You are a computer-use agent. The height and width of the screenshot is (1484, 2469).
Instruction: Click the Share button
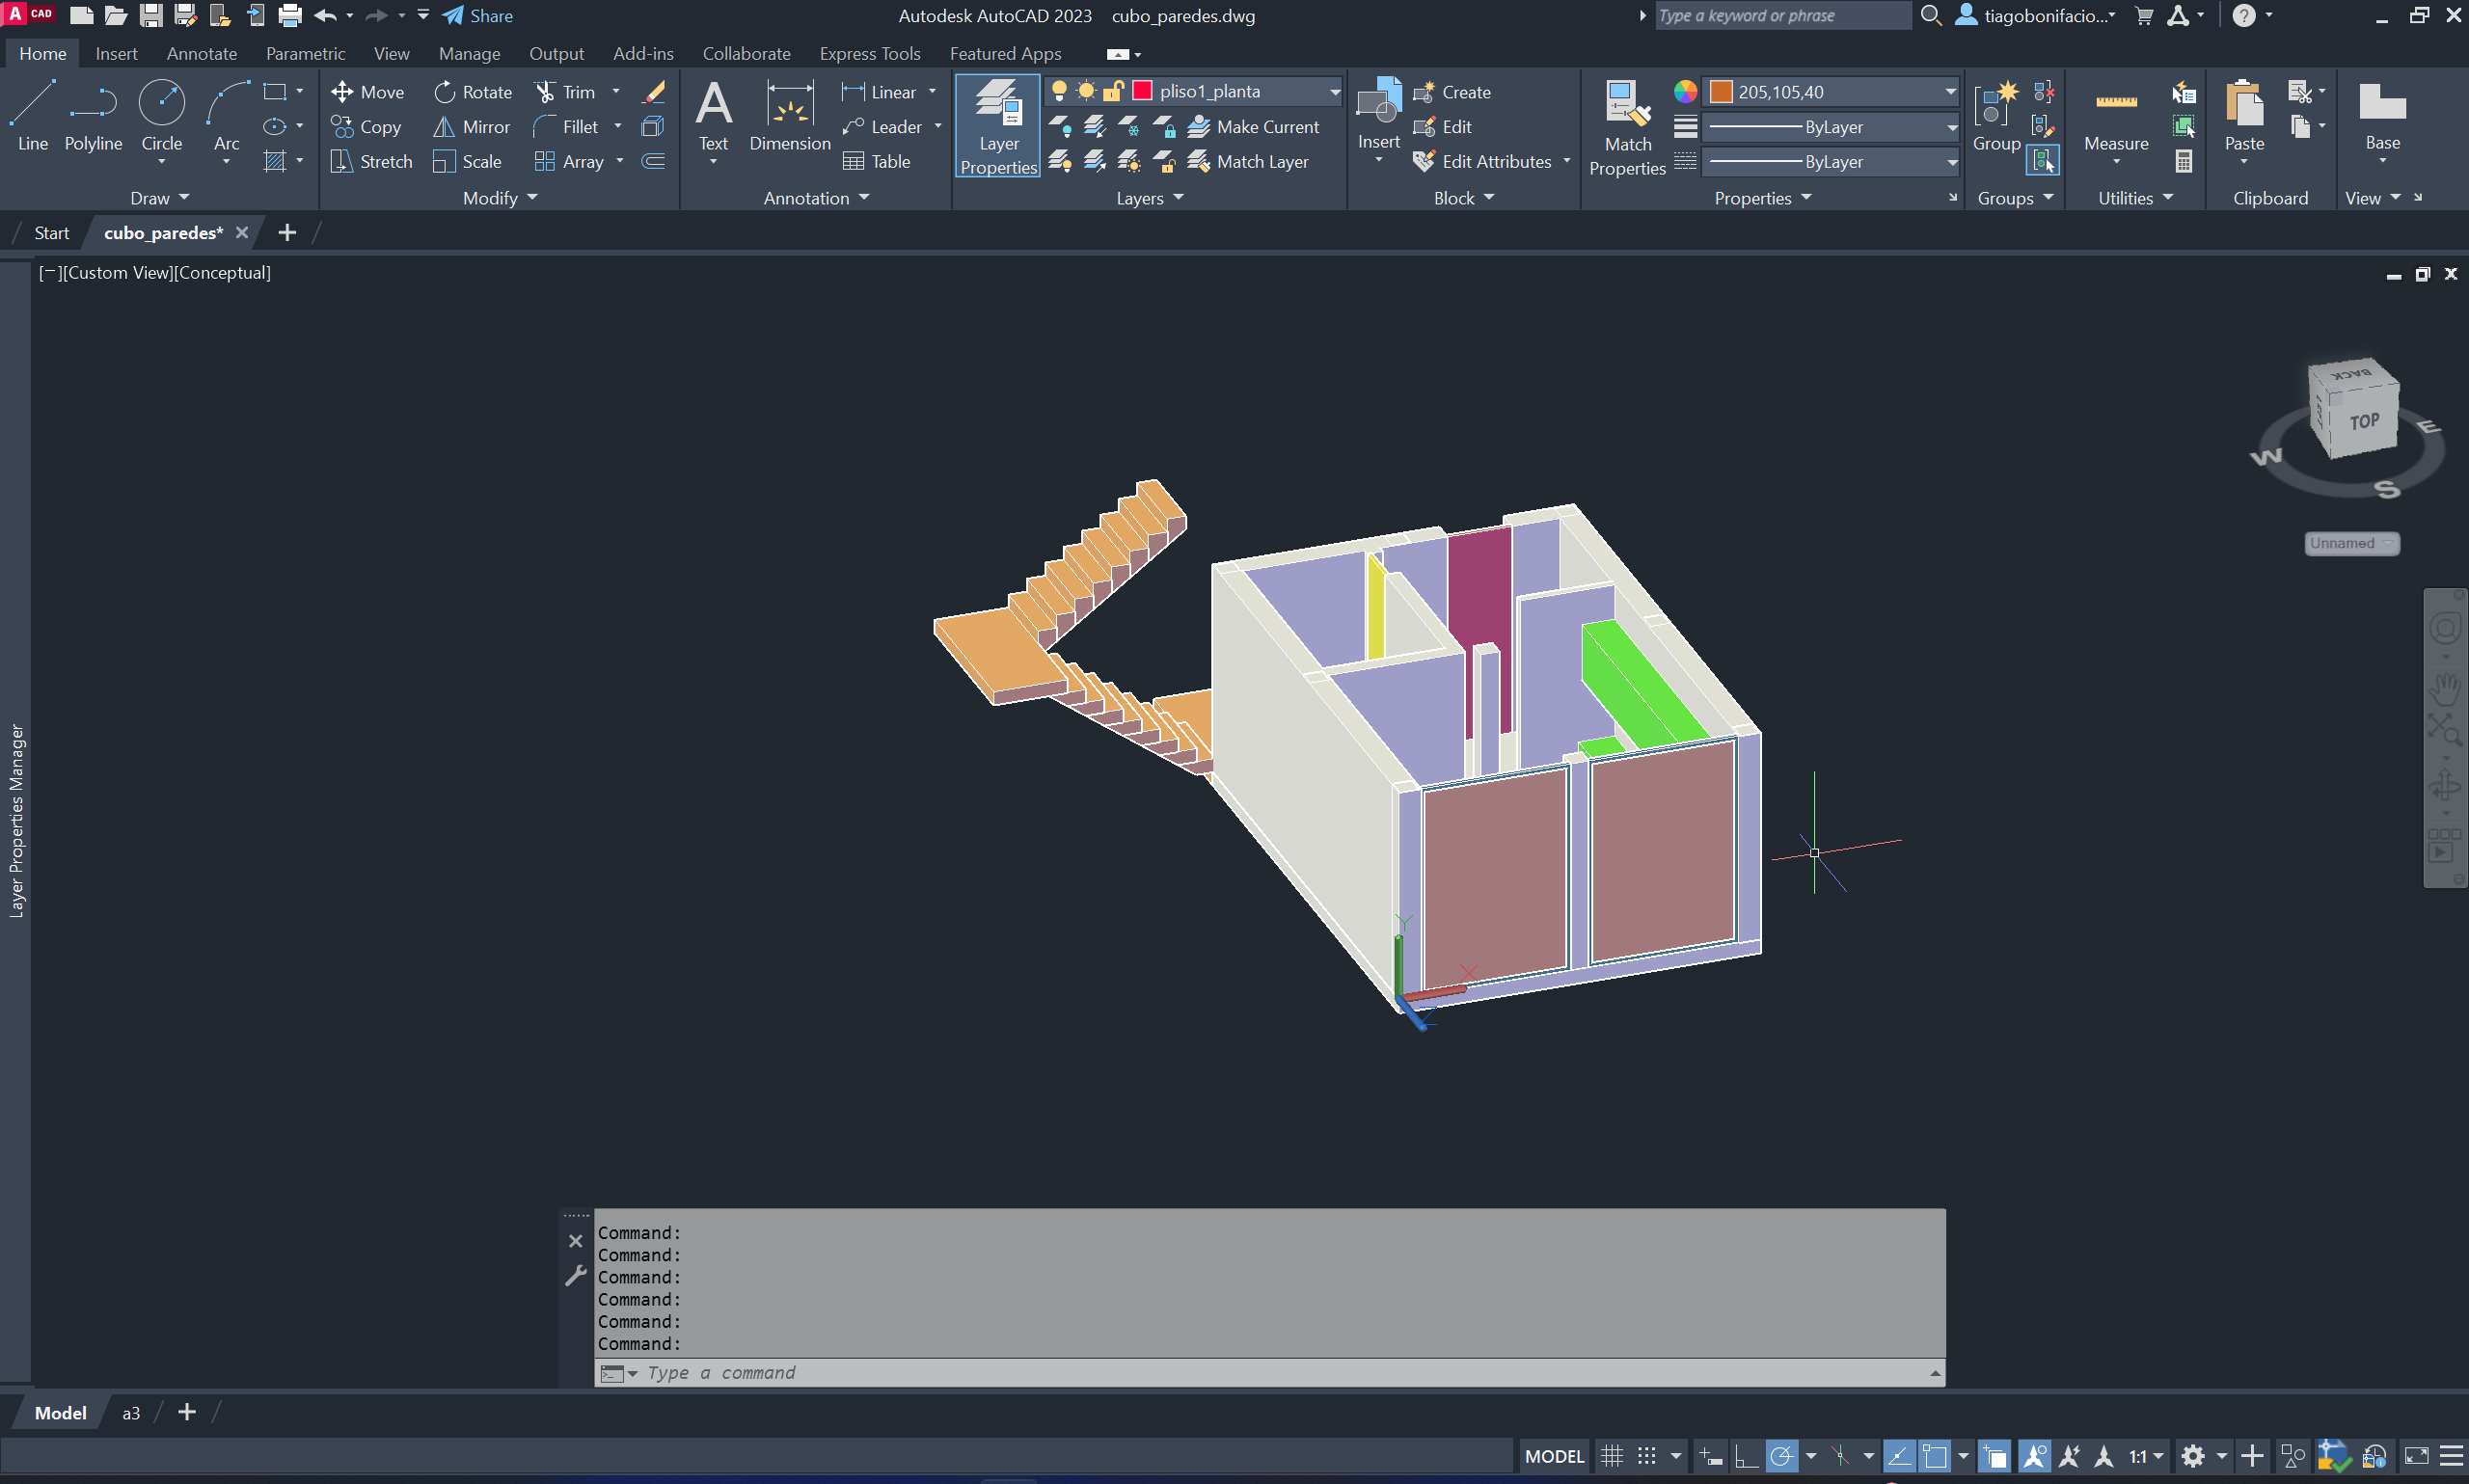(478, 16)
